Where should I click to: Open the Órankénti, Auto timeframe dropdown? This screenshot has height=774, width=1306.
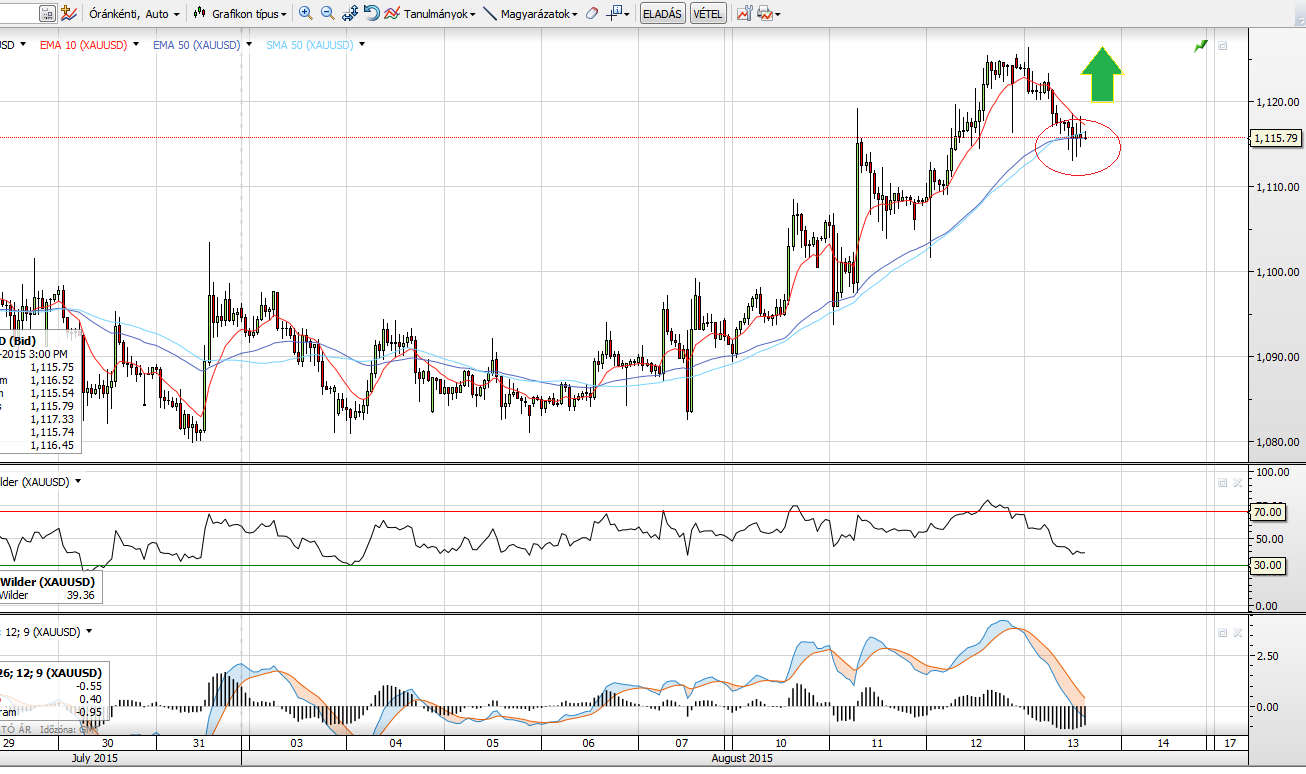tap(135, 14)
